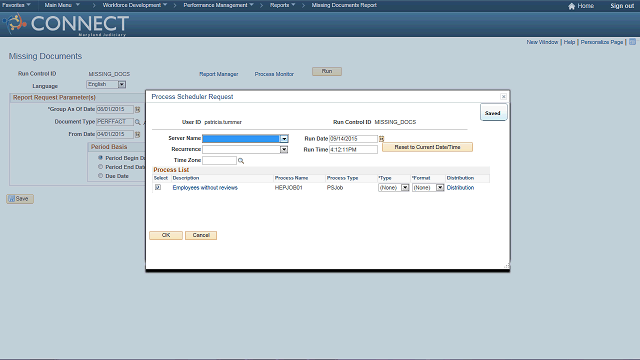The width and height of the screenshot is (640, 360).
Task: Select Due Date radio button
Action: [x=100, y=176]
